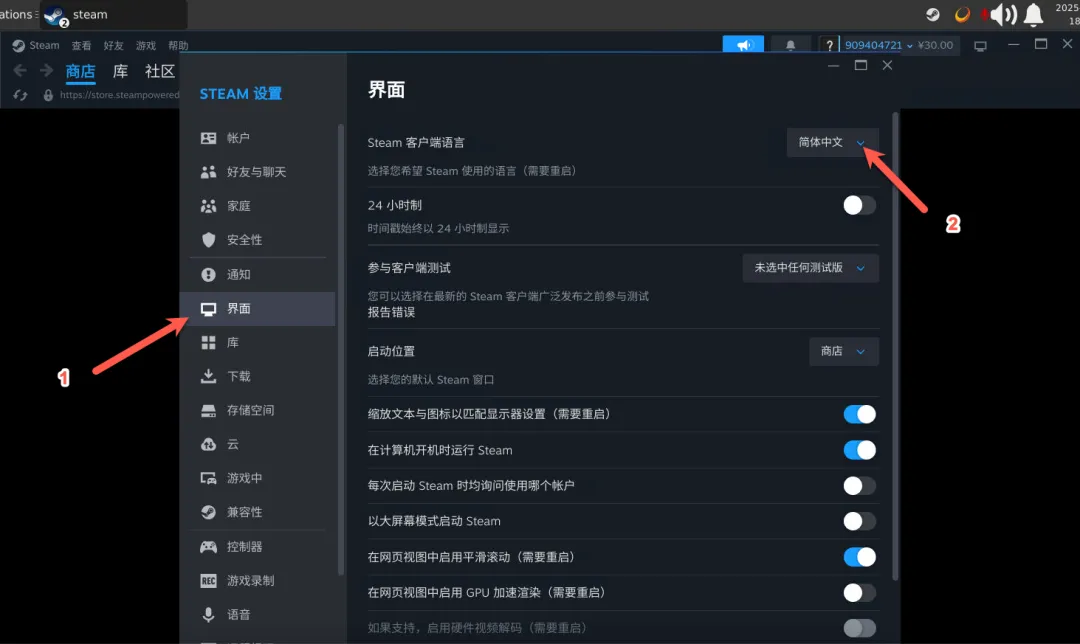
Task: Open the 下载 download settings
Action: [x=237, y=377]
